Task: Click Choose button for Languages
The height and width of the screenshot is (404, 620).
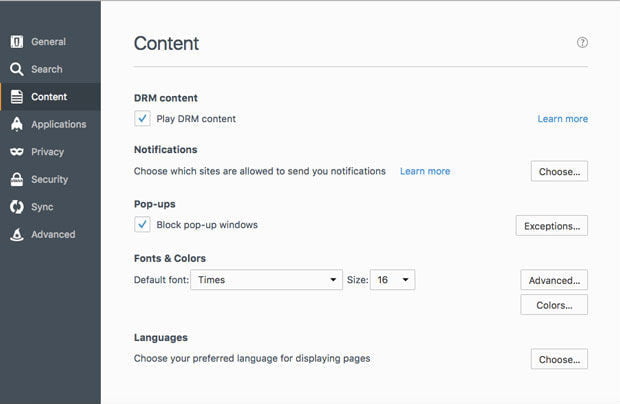Action: 559,359
